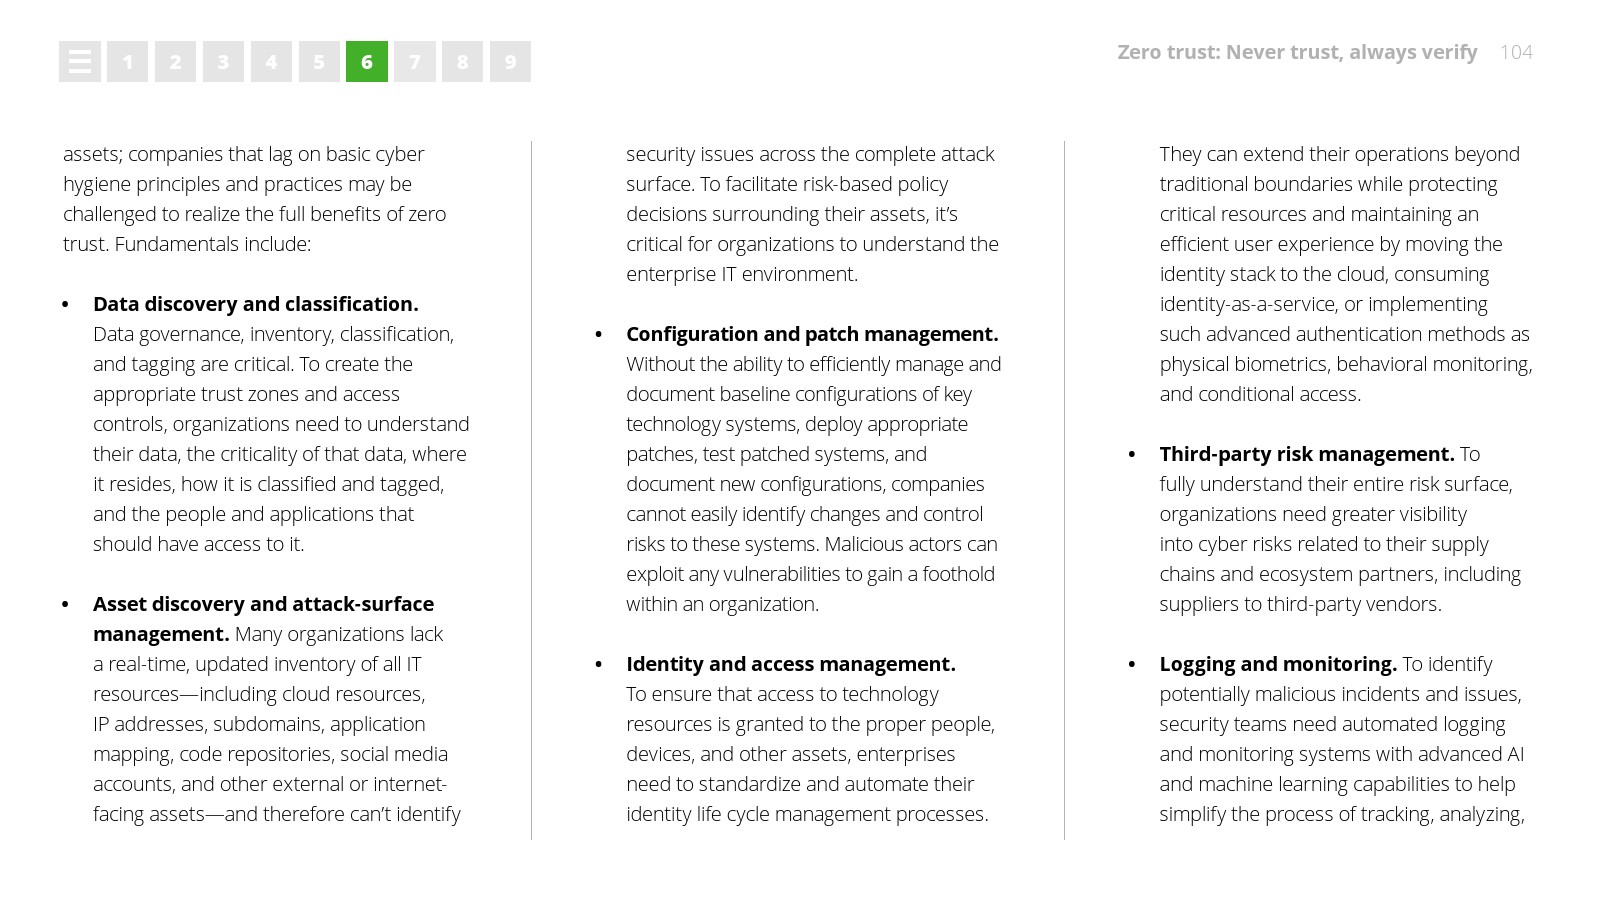Click 'Third-party risk management.' heading
Viewport: 1600px width, 900px height.
[1306, 454]
